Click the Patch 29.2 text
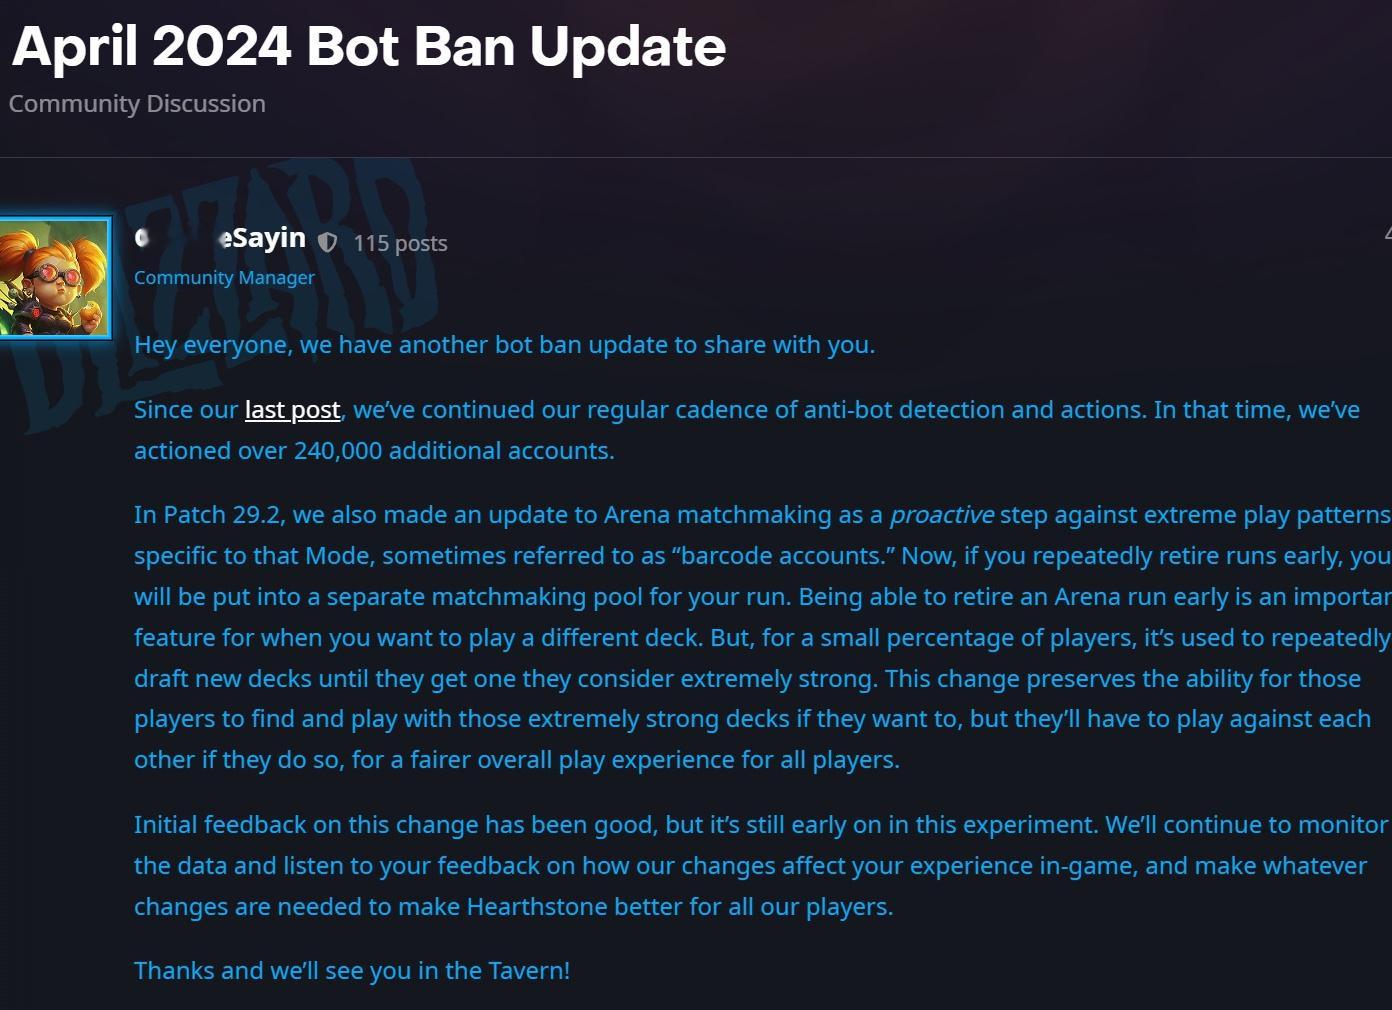The height and width of the screenshot is (1010, 1392). (209, 515)
